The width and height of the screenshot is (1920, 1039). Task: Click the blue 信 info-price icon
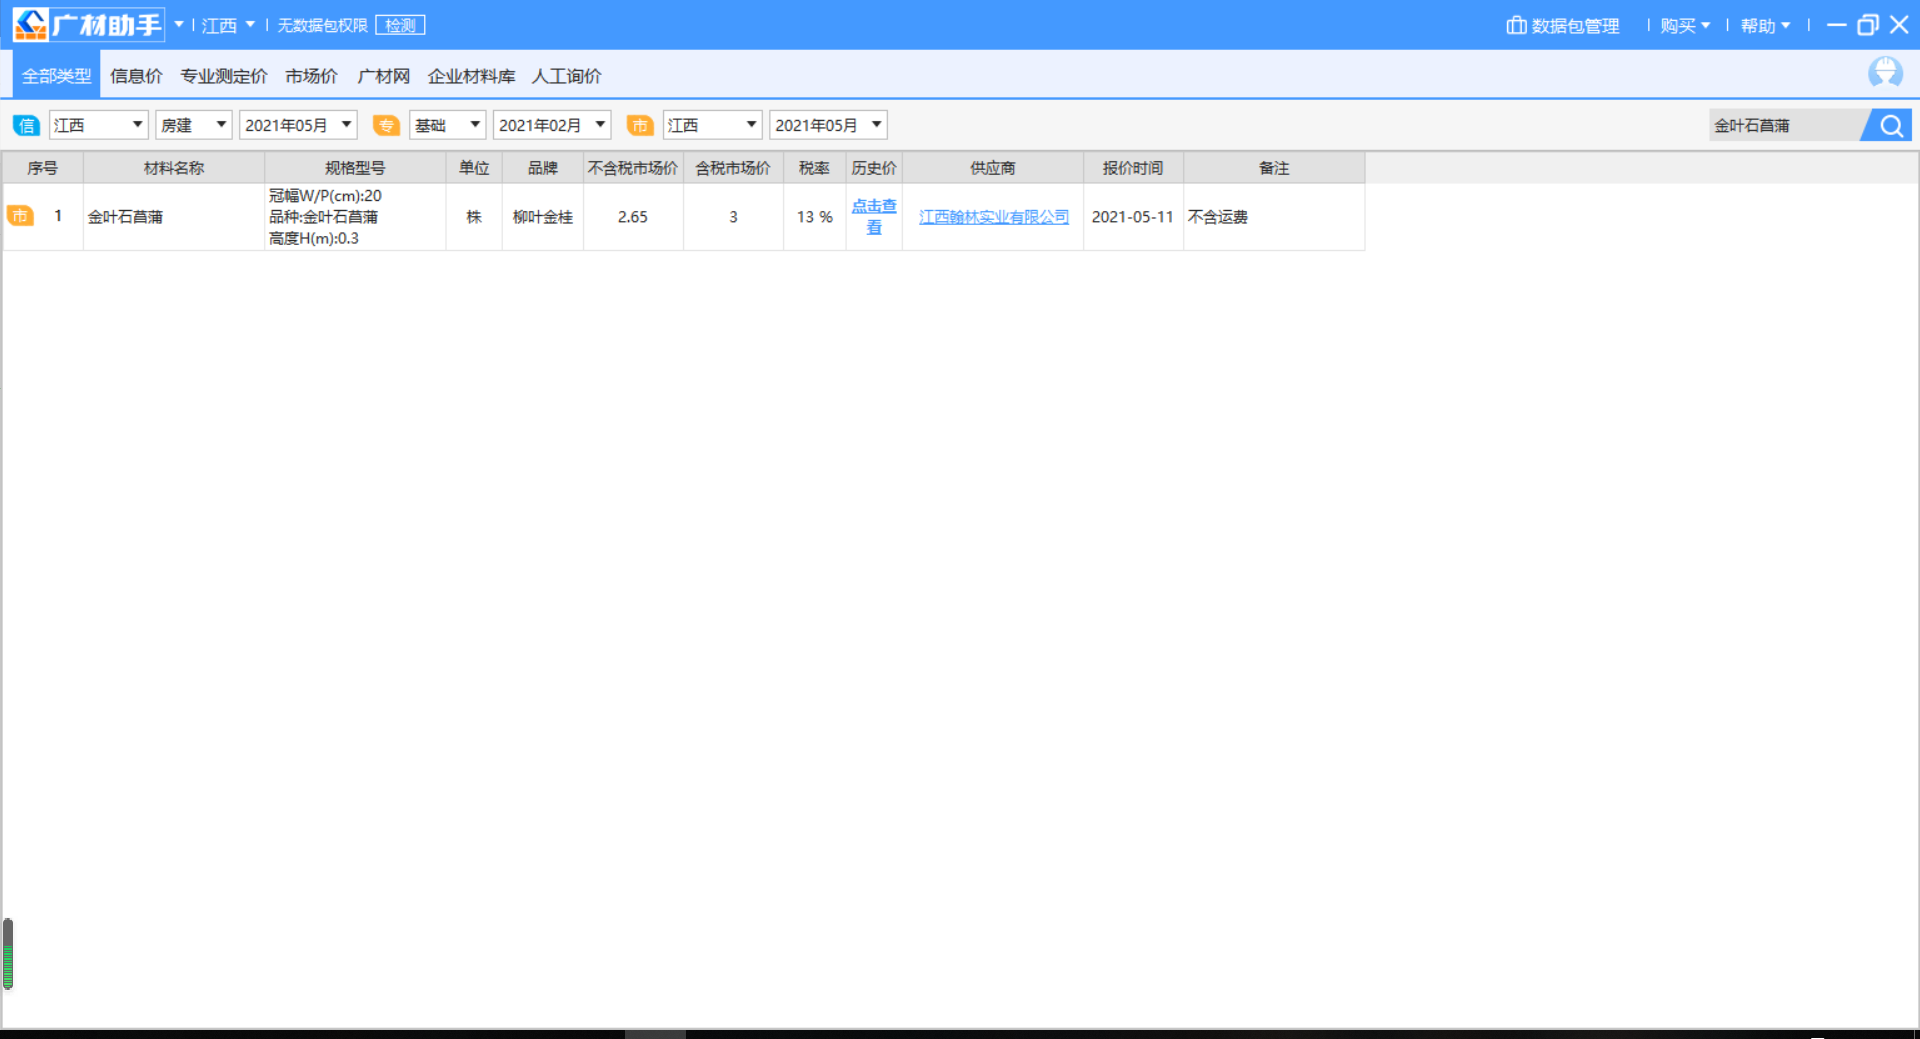(26, 125)
